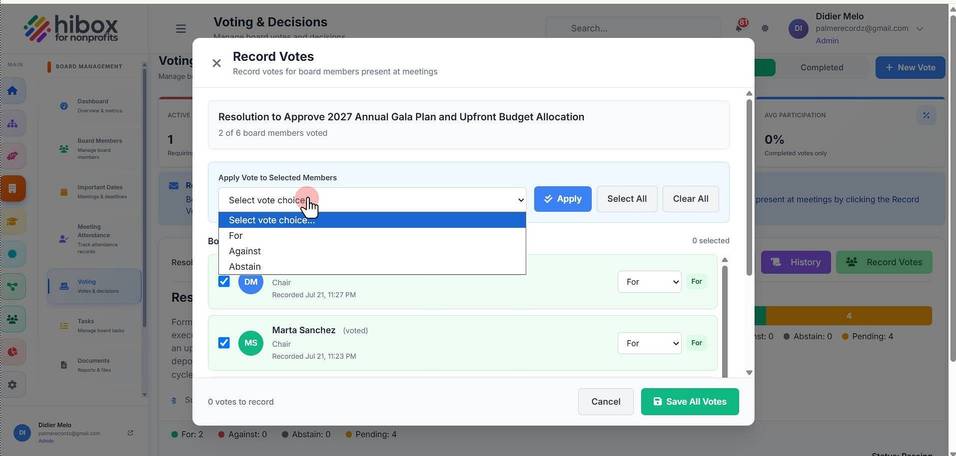Expand the user account chevron in header

pyautogui.click(x=920, y=29)
